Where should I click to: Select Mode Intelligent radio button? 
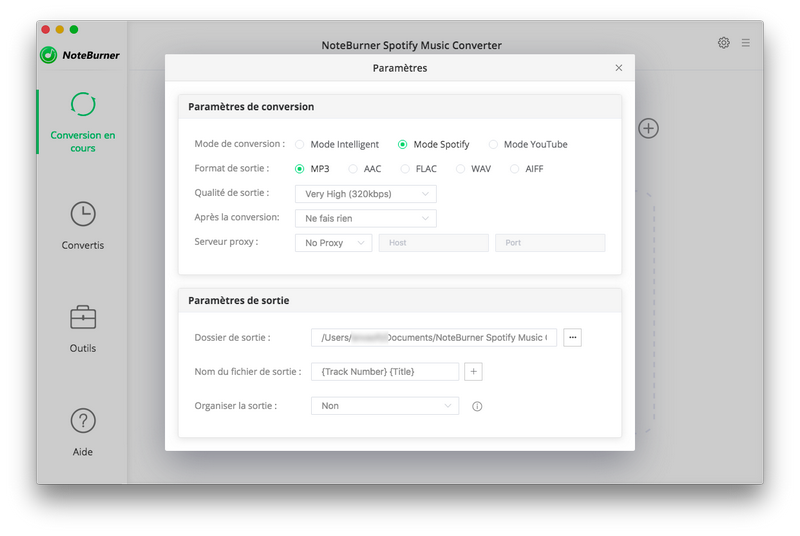pos(299,144)
